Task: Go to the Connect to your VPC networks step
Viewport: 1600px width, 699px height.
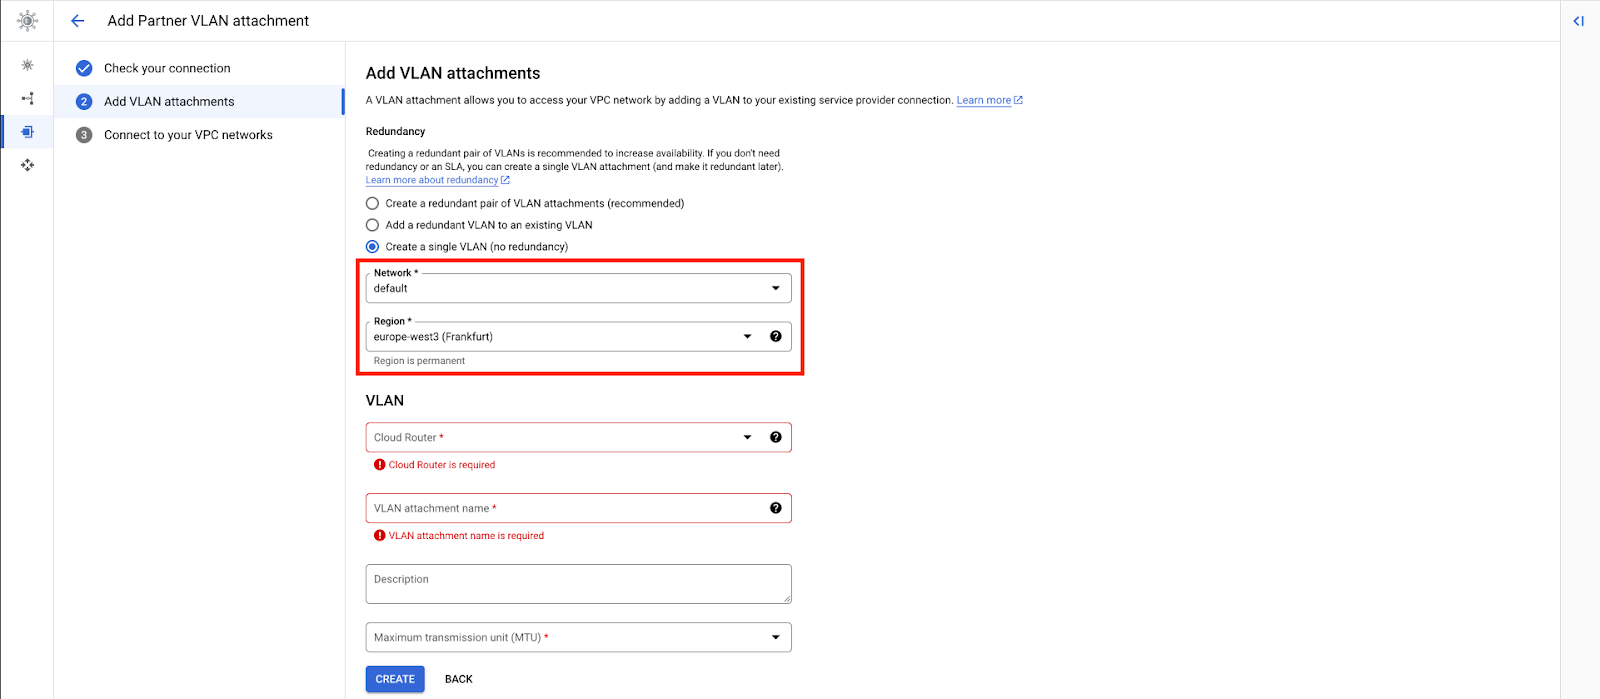Action: (188, 135)
